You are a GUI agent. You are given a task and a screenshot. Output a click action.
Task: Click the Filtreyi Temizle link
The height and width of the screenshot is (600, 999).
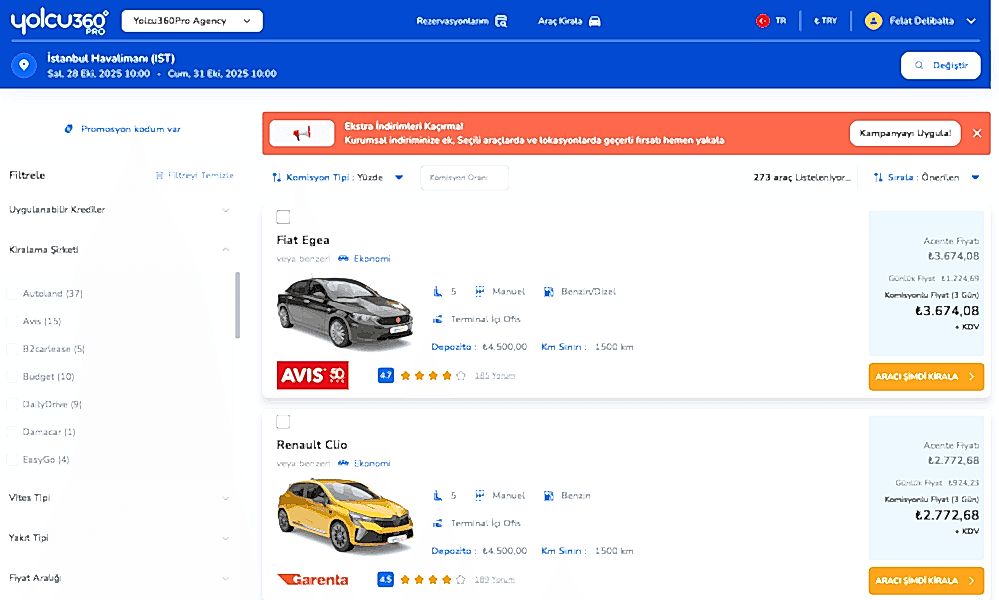(195, 175)
